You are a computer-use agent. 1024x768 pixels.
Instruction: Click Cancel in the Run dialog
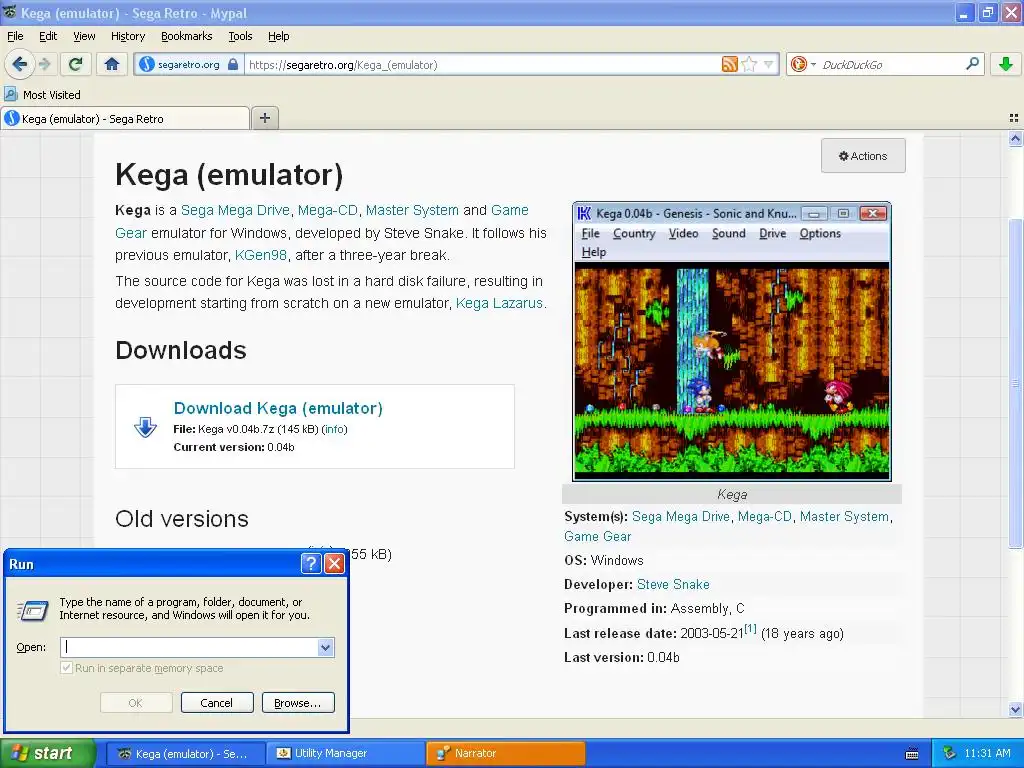(217, 703)
